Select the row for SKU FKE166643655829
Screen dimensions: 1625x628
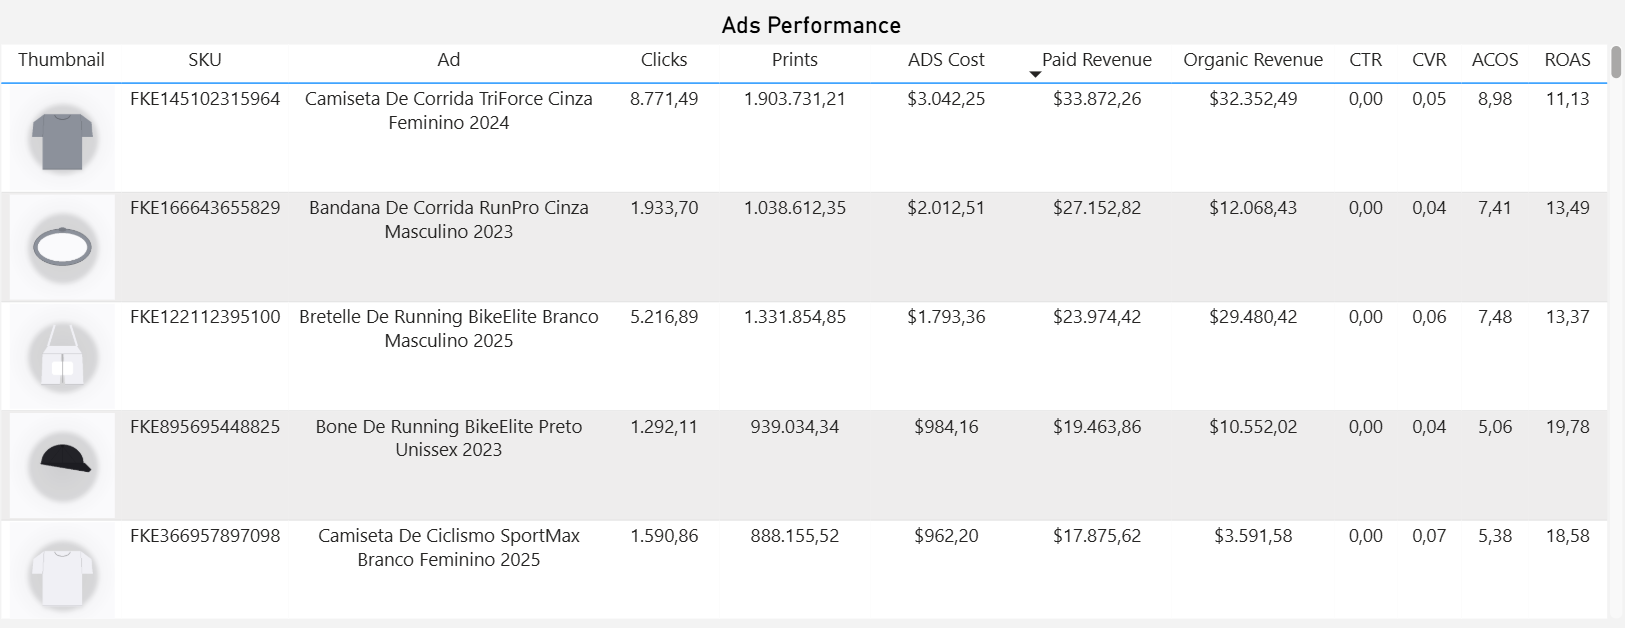click(700, 246)
